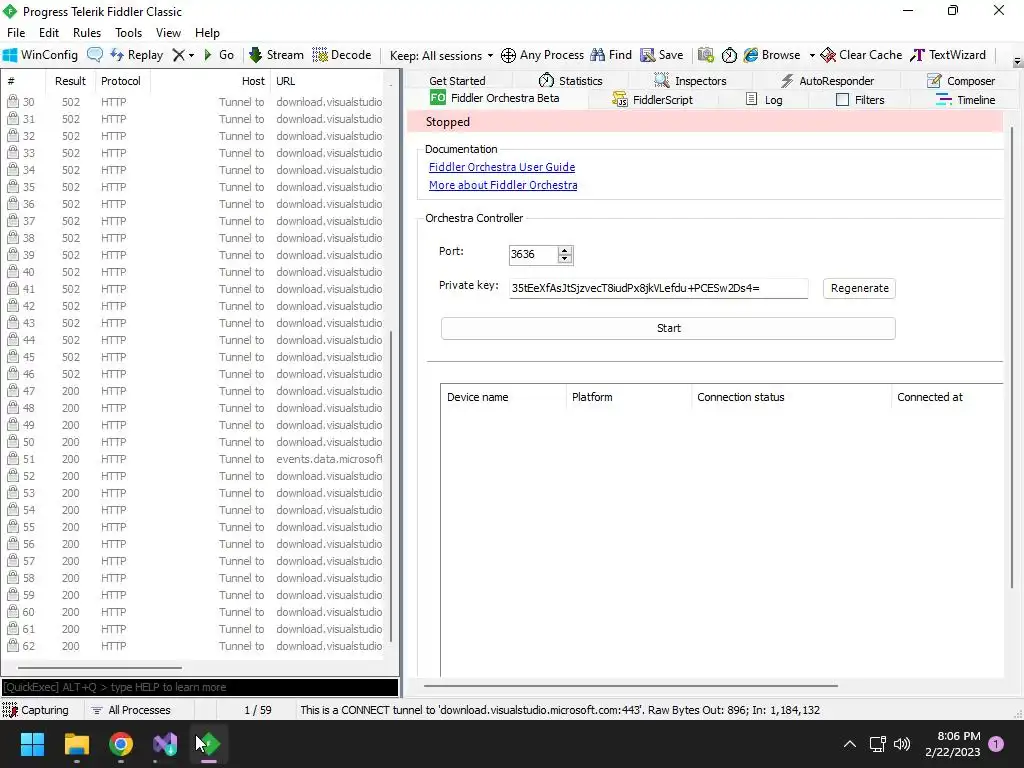The width and height of the screenshot is (1024, 768).
Task: Open Visual Studio from taskbar
Action: point(165,744)
